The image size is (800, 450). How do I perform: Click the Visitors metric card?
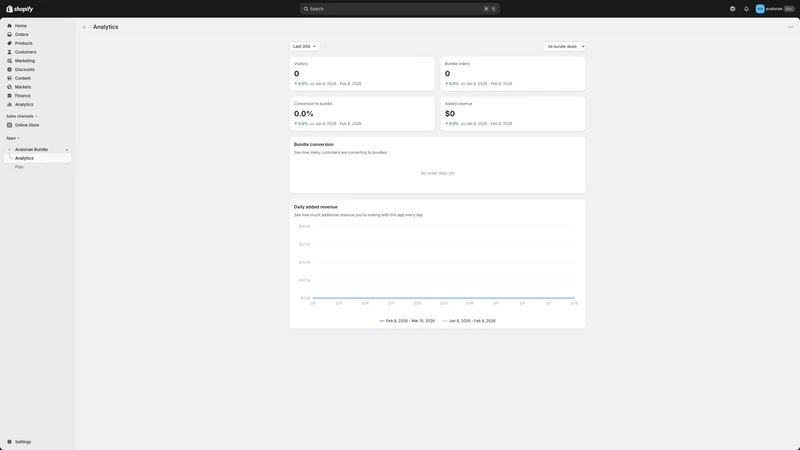click(362, 74)
